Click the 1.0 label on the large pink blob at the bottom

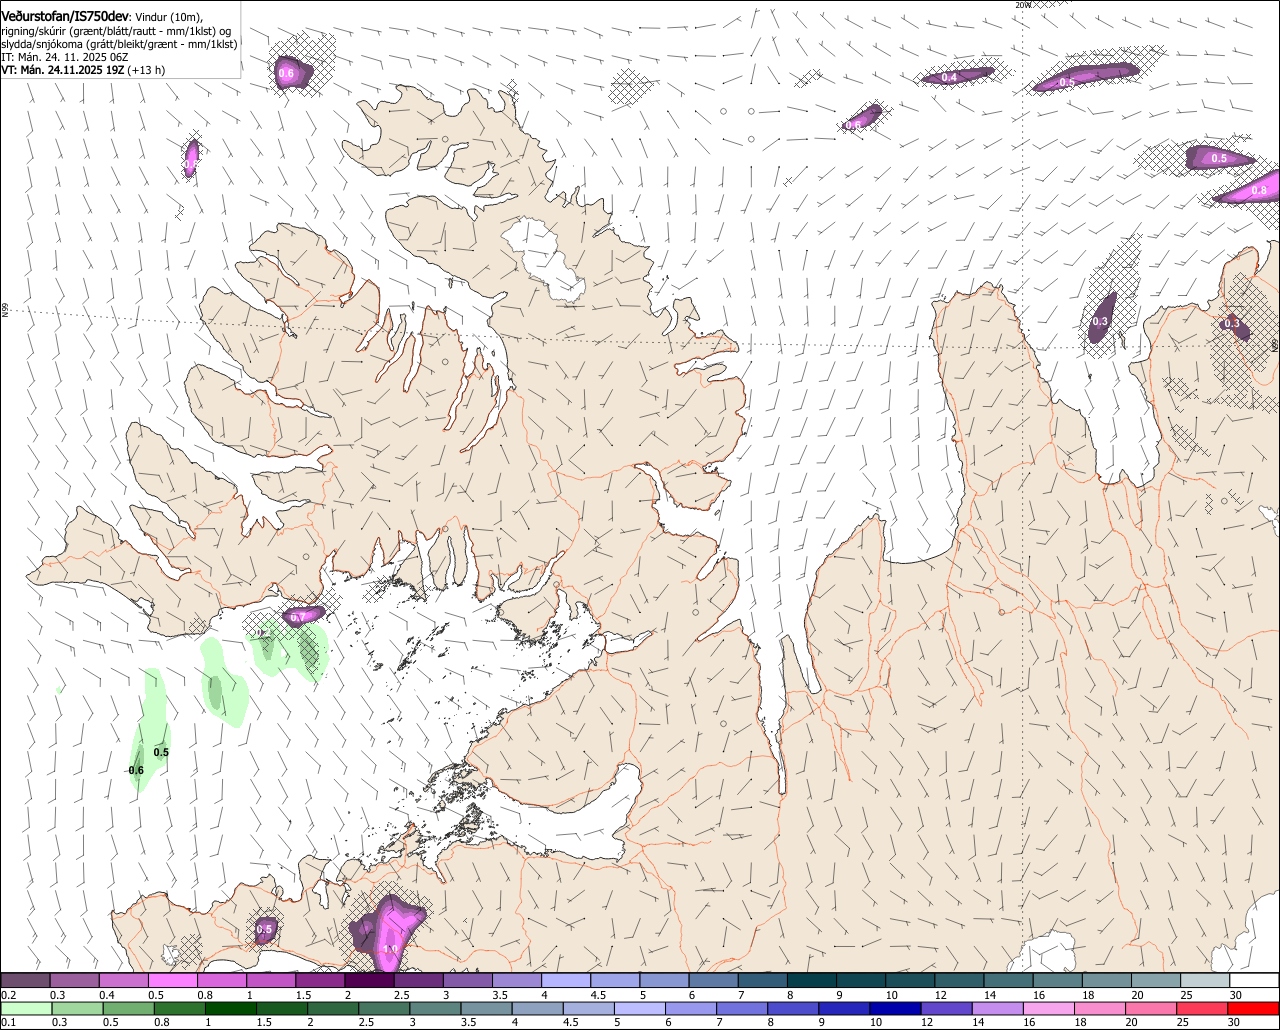[391, 950]
